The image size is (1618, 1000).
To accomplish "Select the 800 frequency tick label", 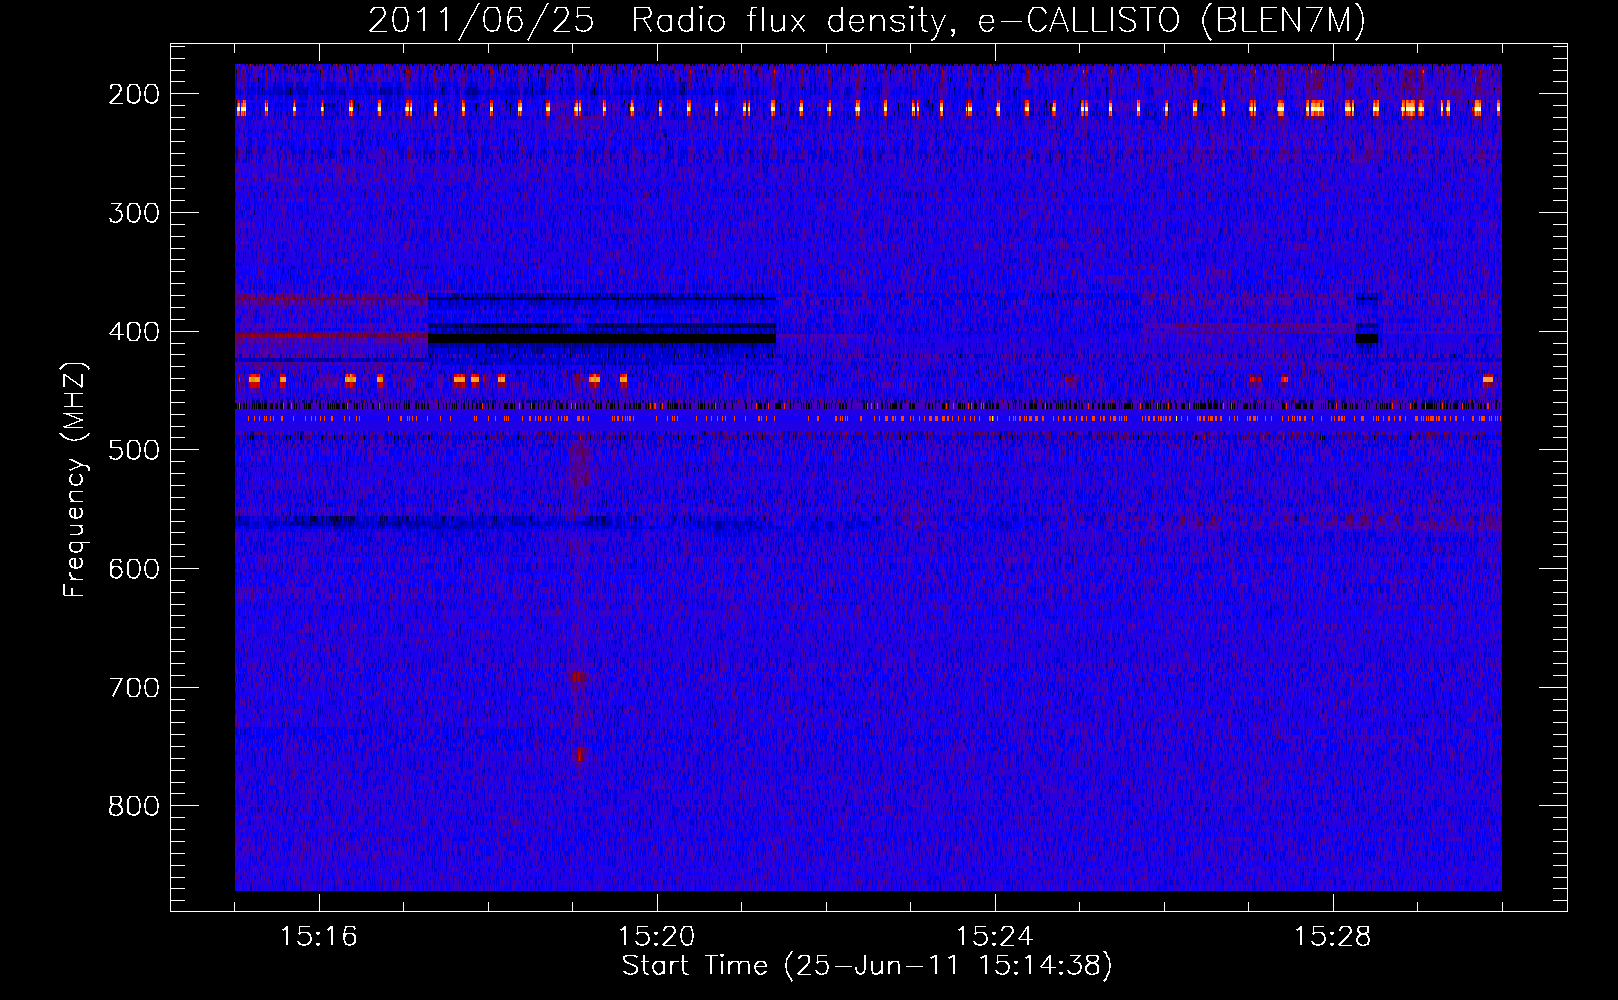I will pyautogui.click(x=134, y=806).
